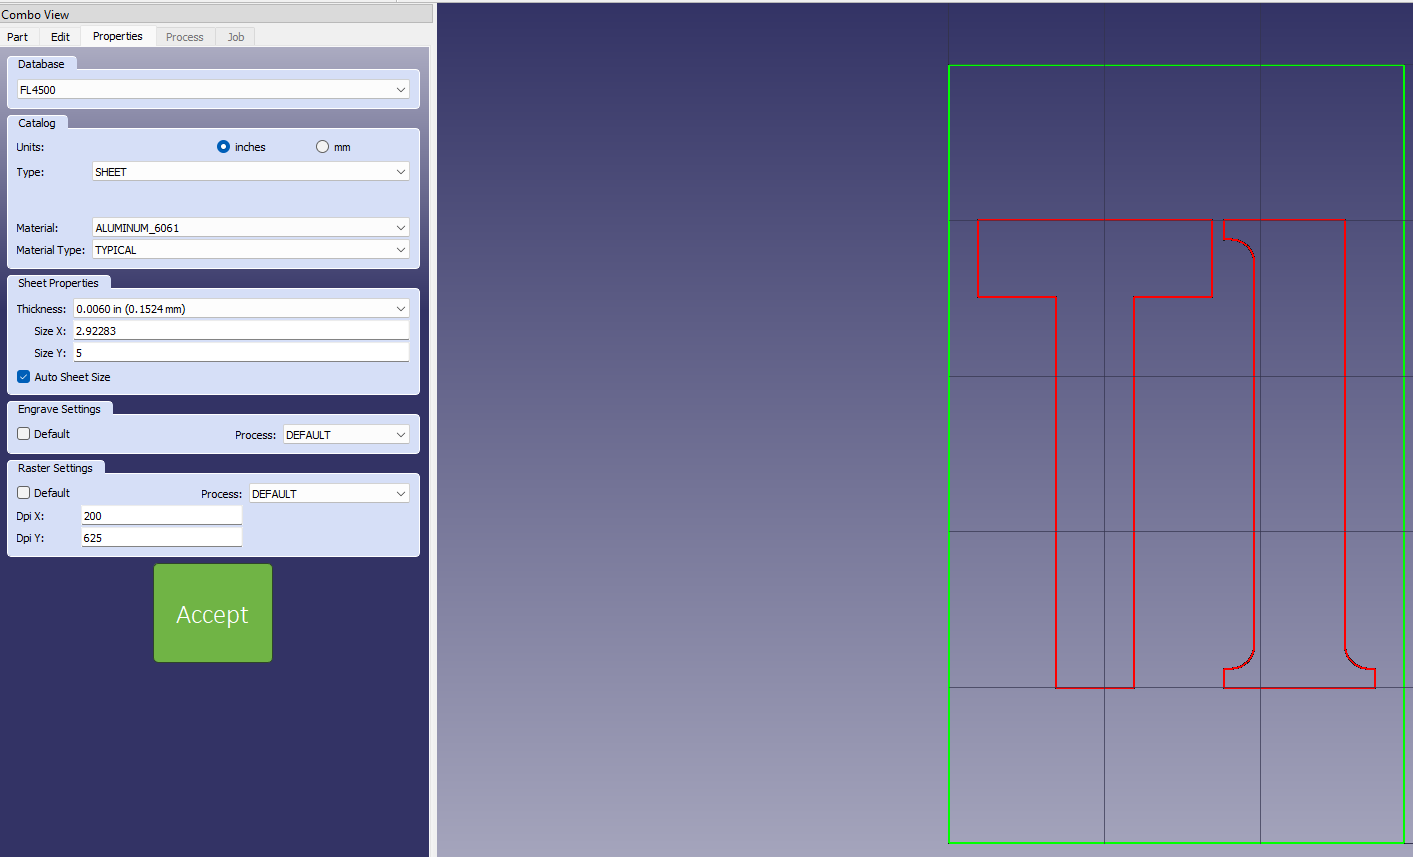
Task: Open the Thickness dropdown
Action: (x=241, y=309)
